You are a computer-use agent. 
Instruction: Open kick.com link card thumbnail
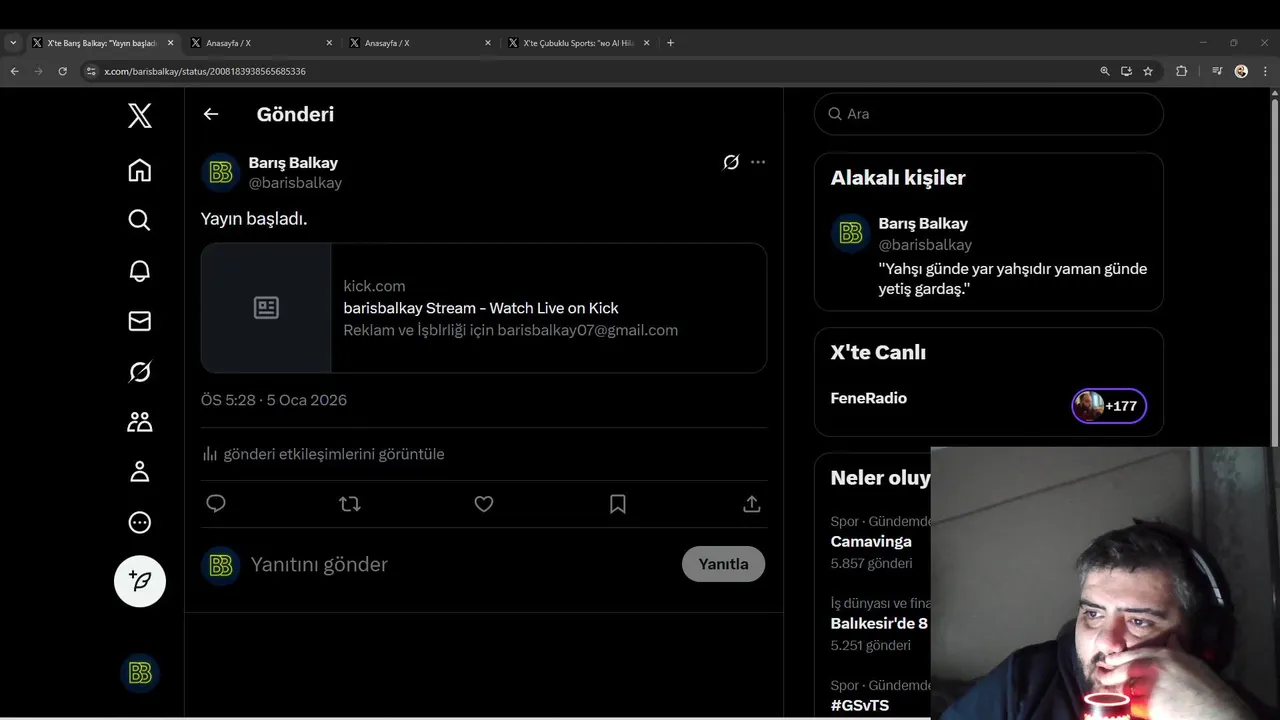click(x=266, y=308)
